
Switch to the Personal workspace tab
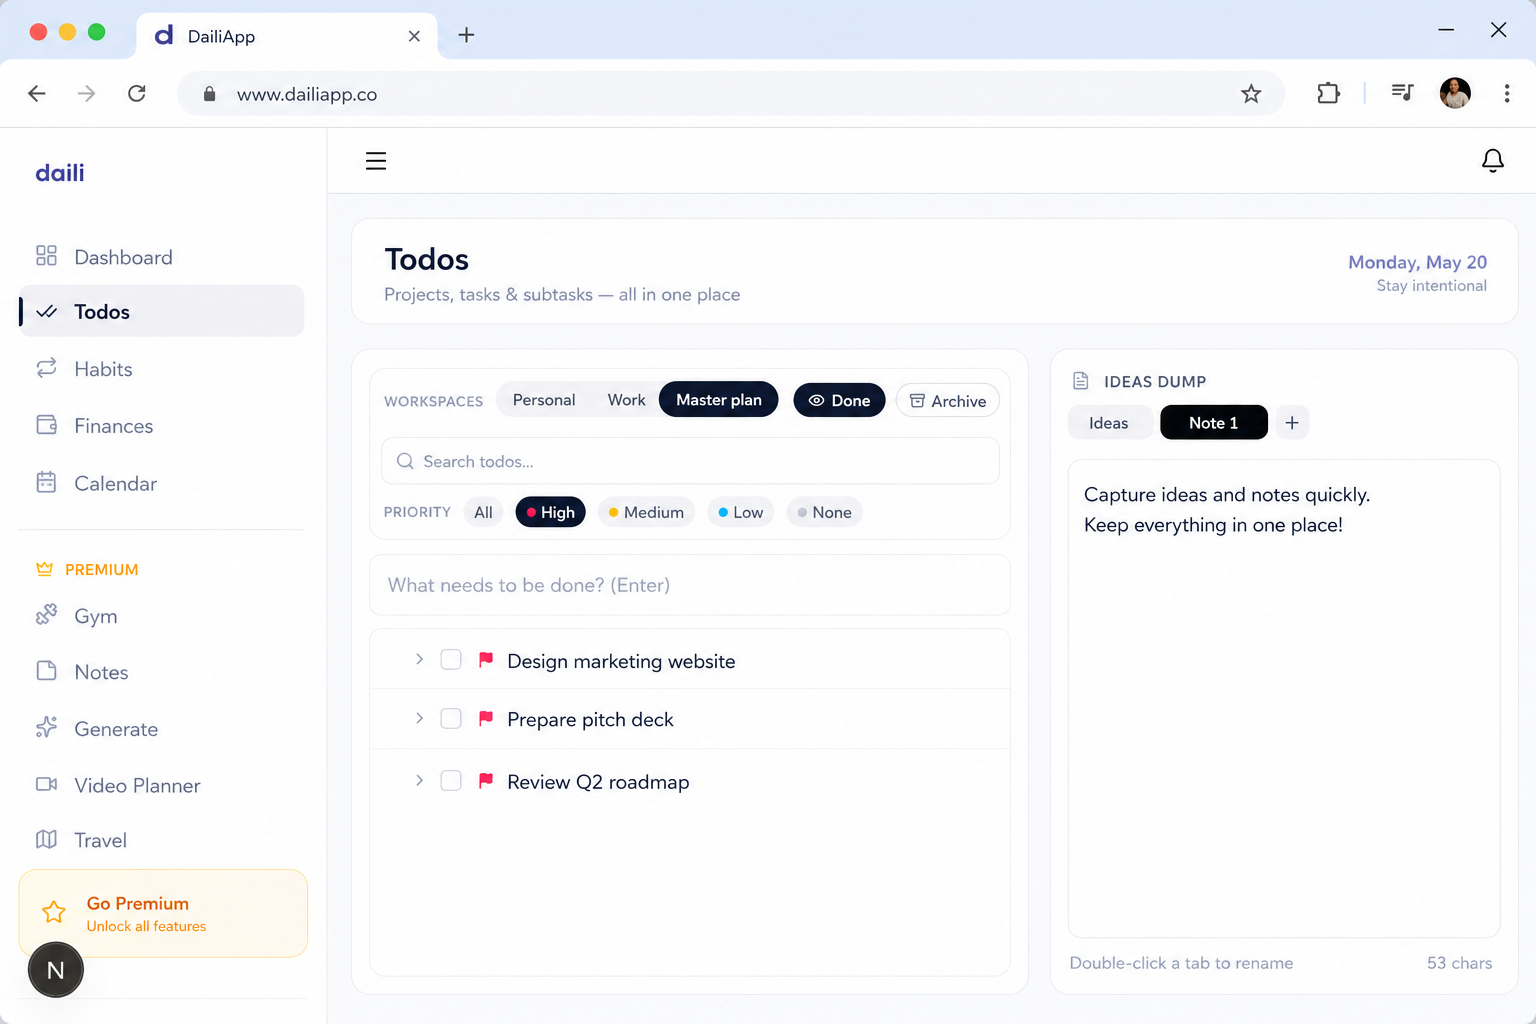pyautogui.click(x=544, y=400)
